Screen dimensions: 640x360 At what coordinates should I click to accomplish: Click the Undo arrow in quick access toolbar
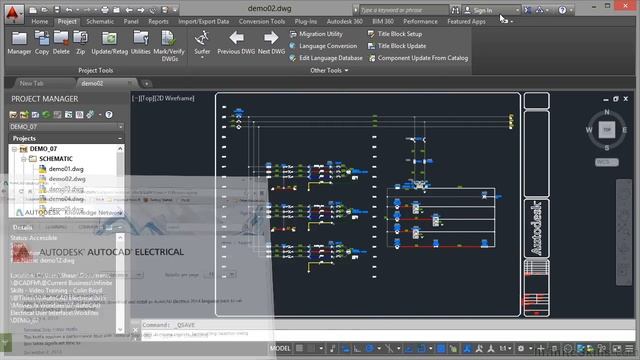click(x=69, y=10)
